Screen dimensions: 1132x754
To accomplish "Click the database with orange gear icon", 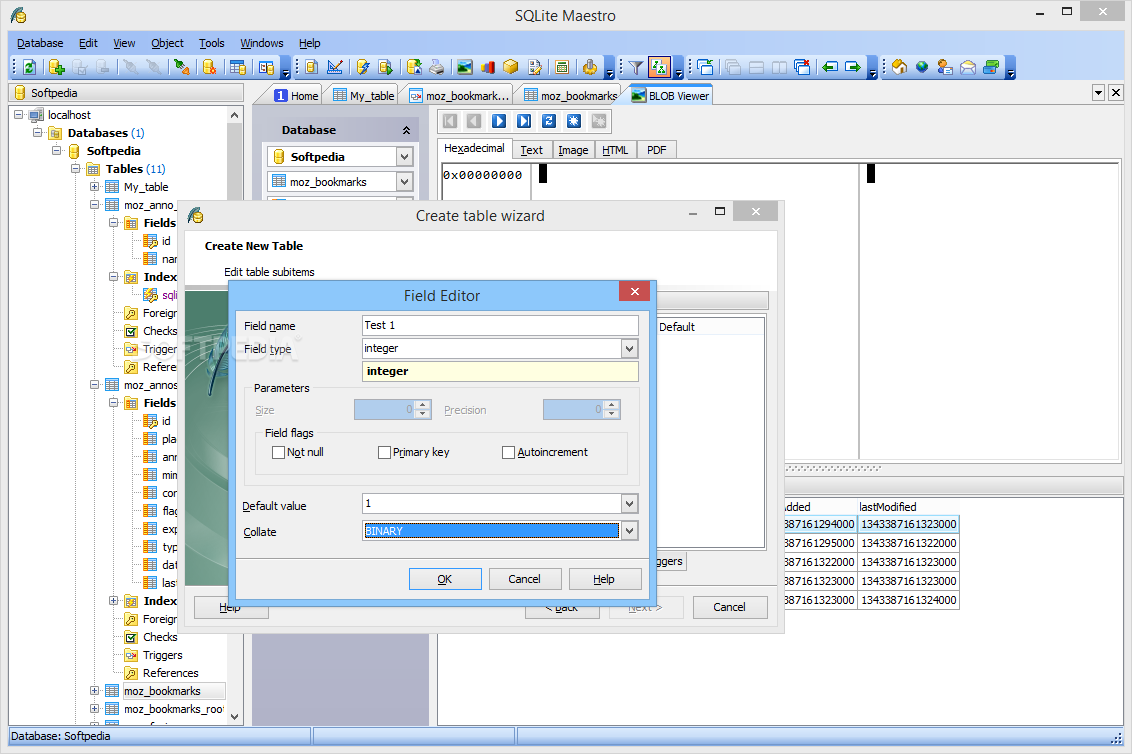I will (x=209, y=67).
